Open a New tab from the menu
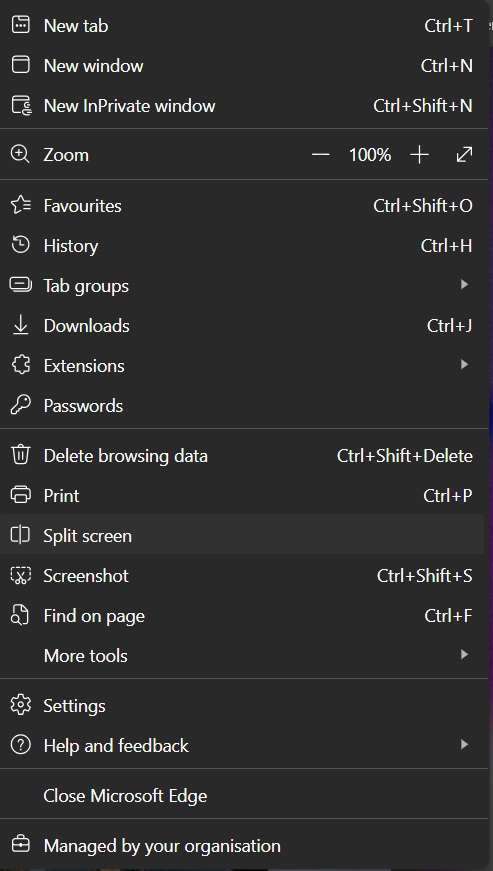493x871 pixels. click(242, 26)
